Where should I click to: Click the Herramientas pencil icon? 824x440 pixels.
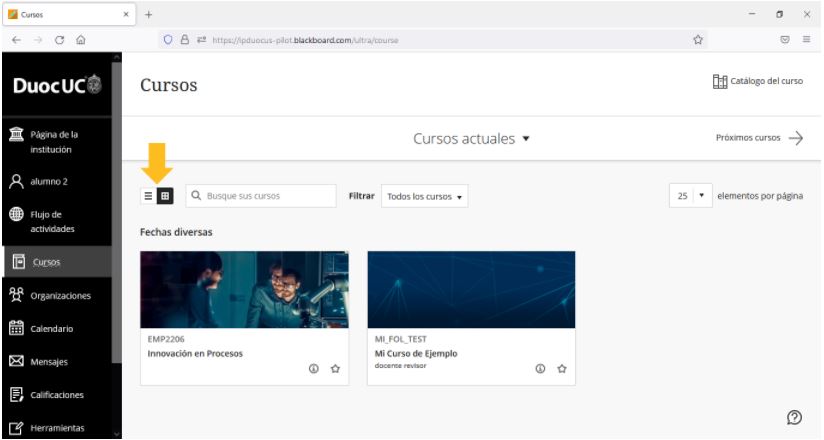tap(16, 428)
